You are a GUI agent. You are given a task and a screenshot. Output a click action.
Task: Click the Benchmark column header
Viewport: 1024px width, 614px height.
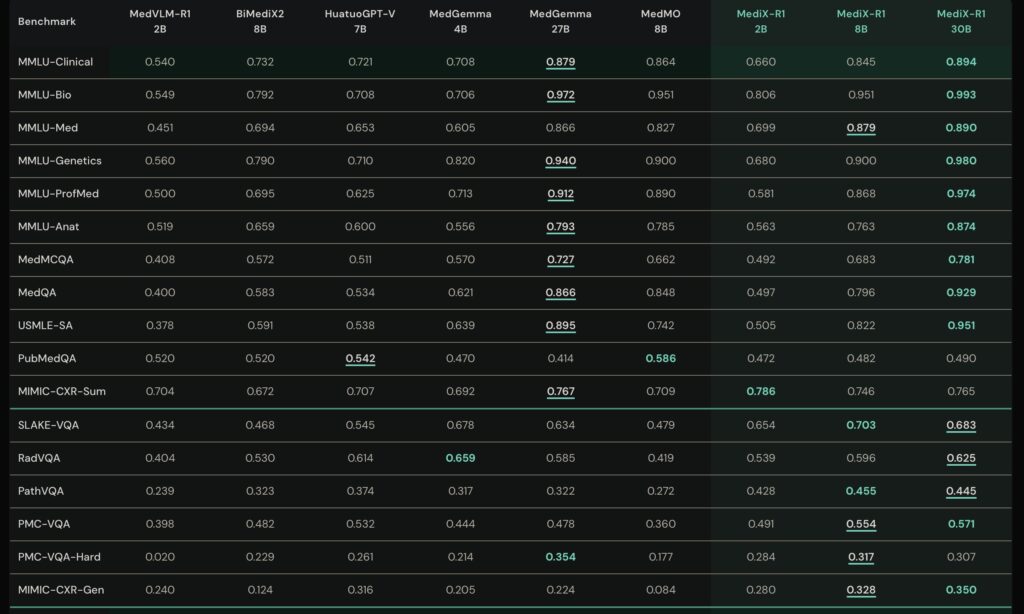[47, 21]
